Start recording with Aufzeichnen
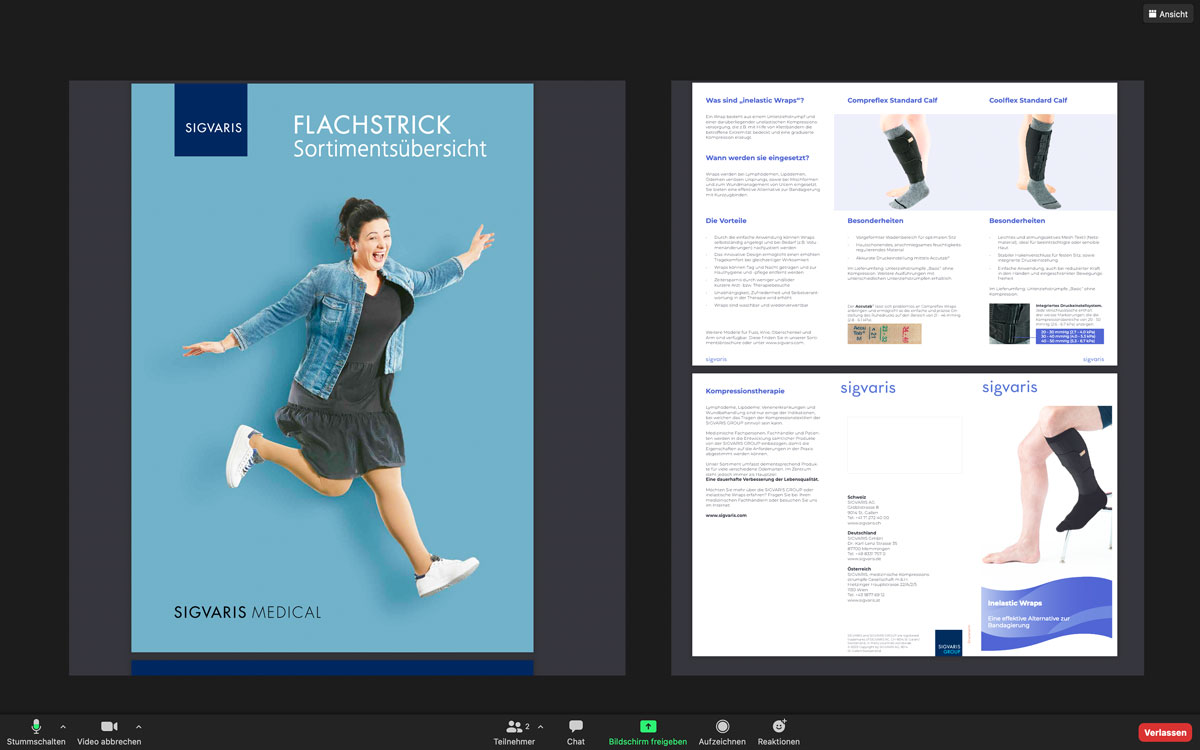 (x=722, y=732)
